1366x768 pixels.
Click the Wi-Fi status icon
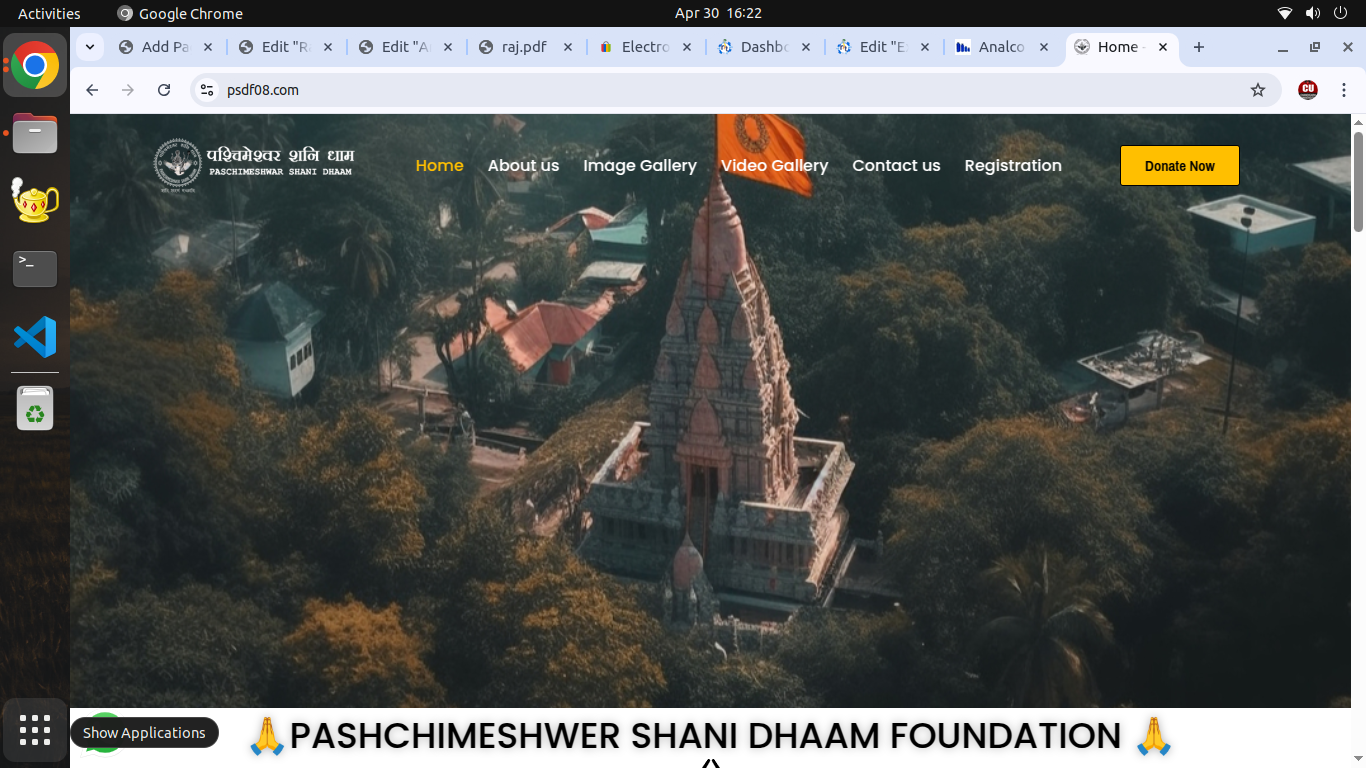click(x=1285, y=13)
